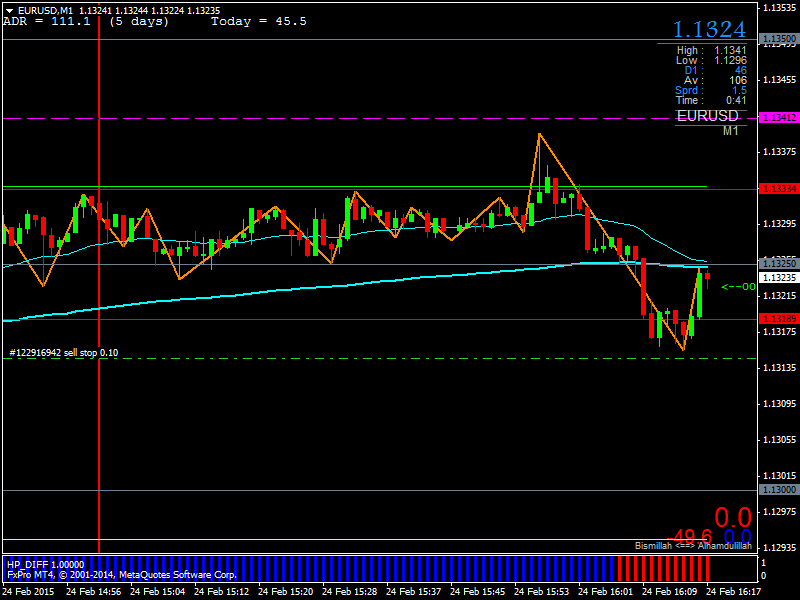Click the 24 Feb 15:04 time label
Image resolution: width=800 pixels, height=600 pixels.
[x=158, y=592]
